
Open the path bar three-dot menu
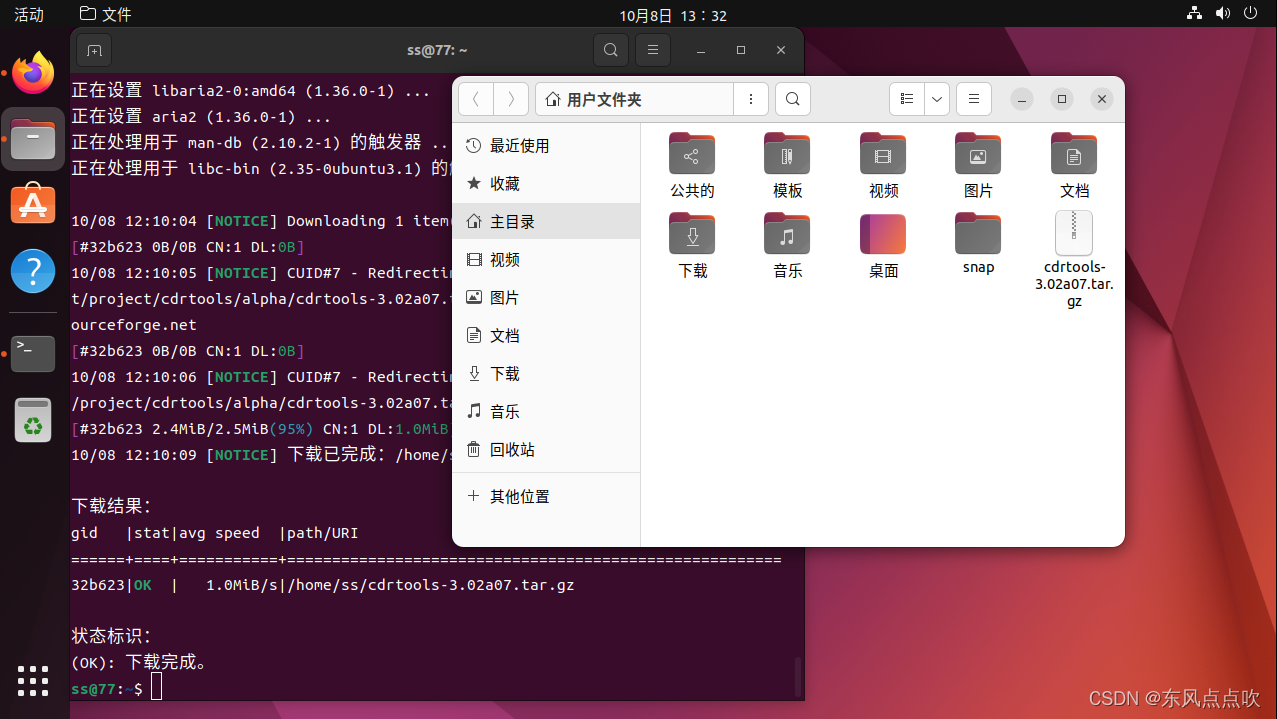point(750,99)
